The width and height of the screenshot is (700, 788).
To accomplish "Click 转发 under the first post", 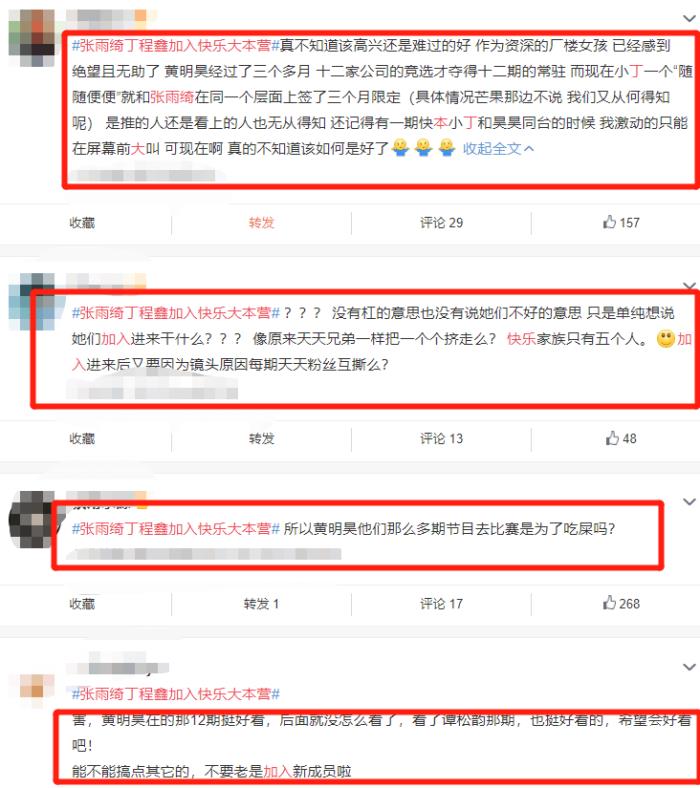I will point(261,223).
